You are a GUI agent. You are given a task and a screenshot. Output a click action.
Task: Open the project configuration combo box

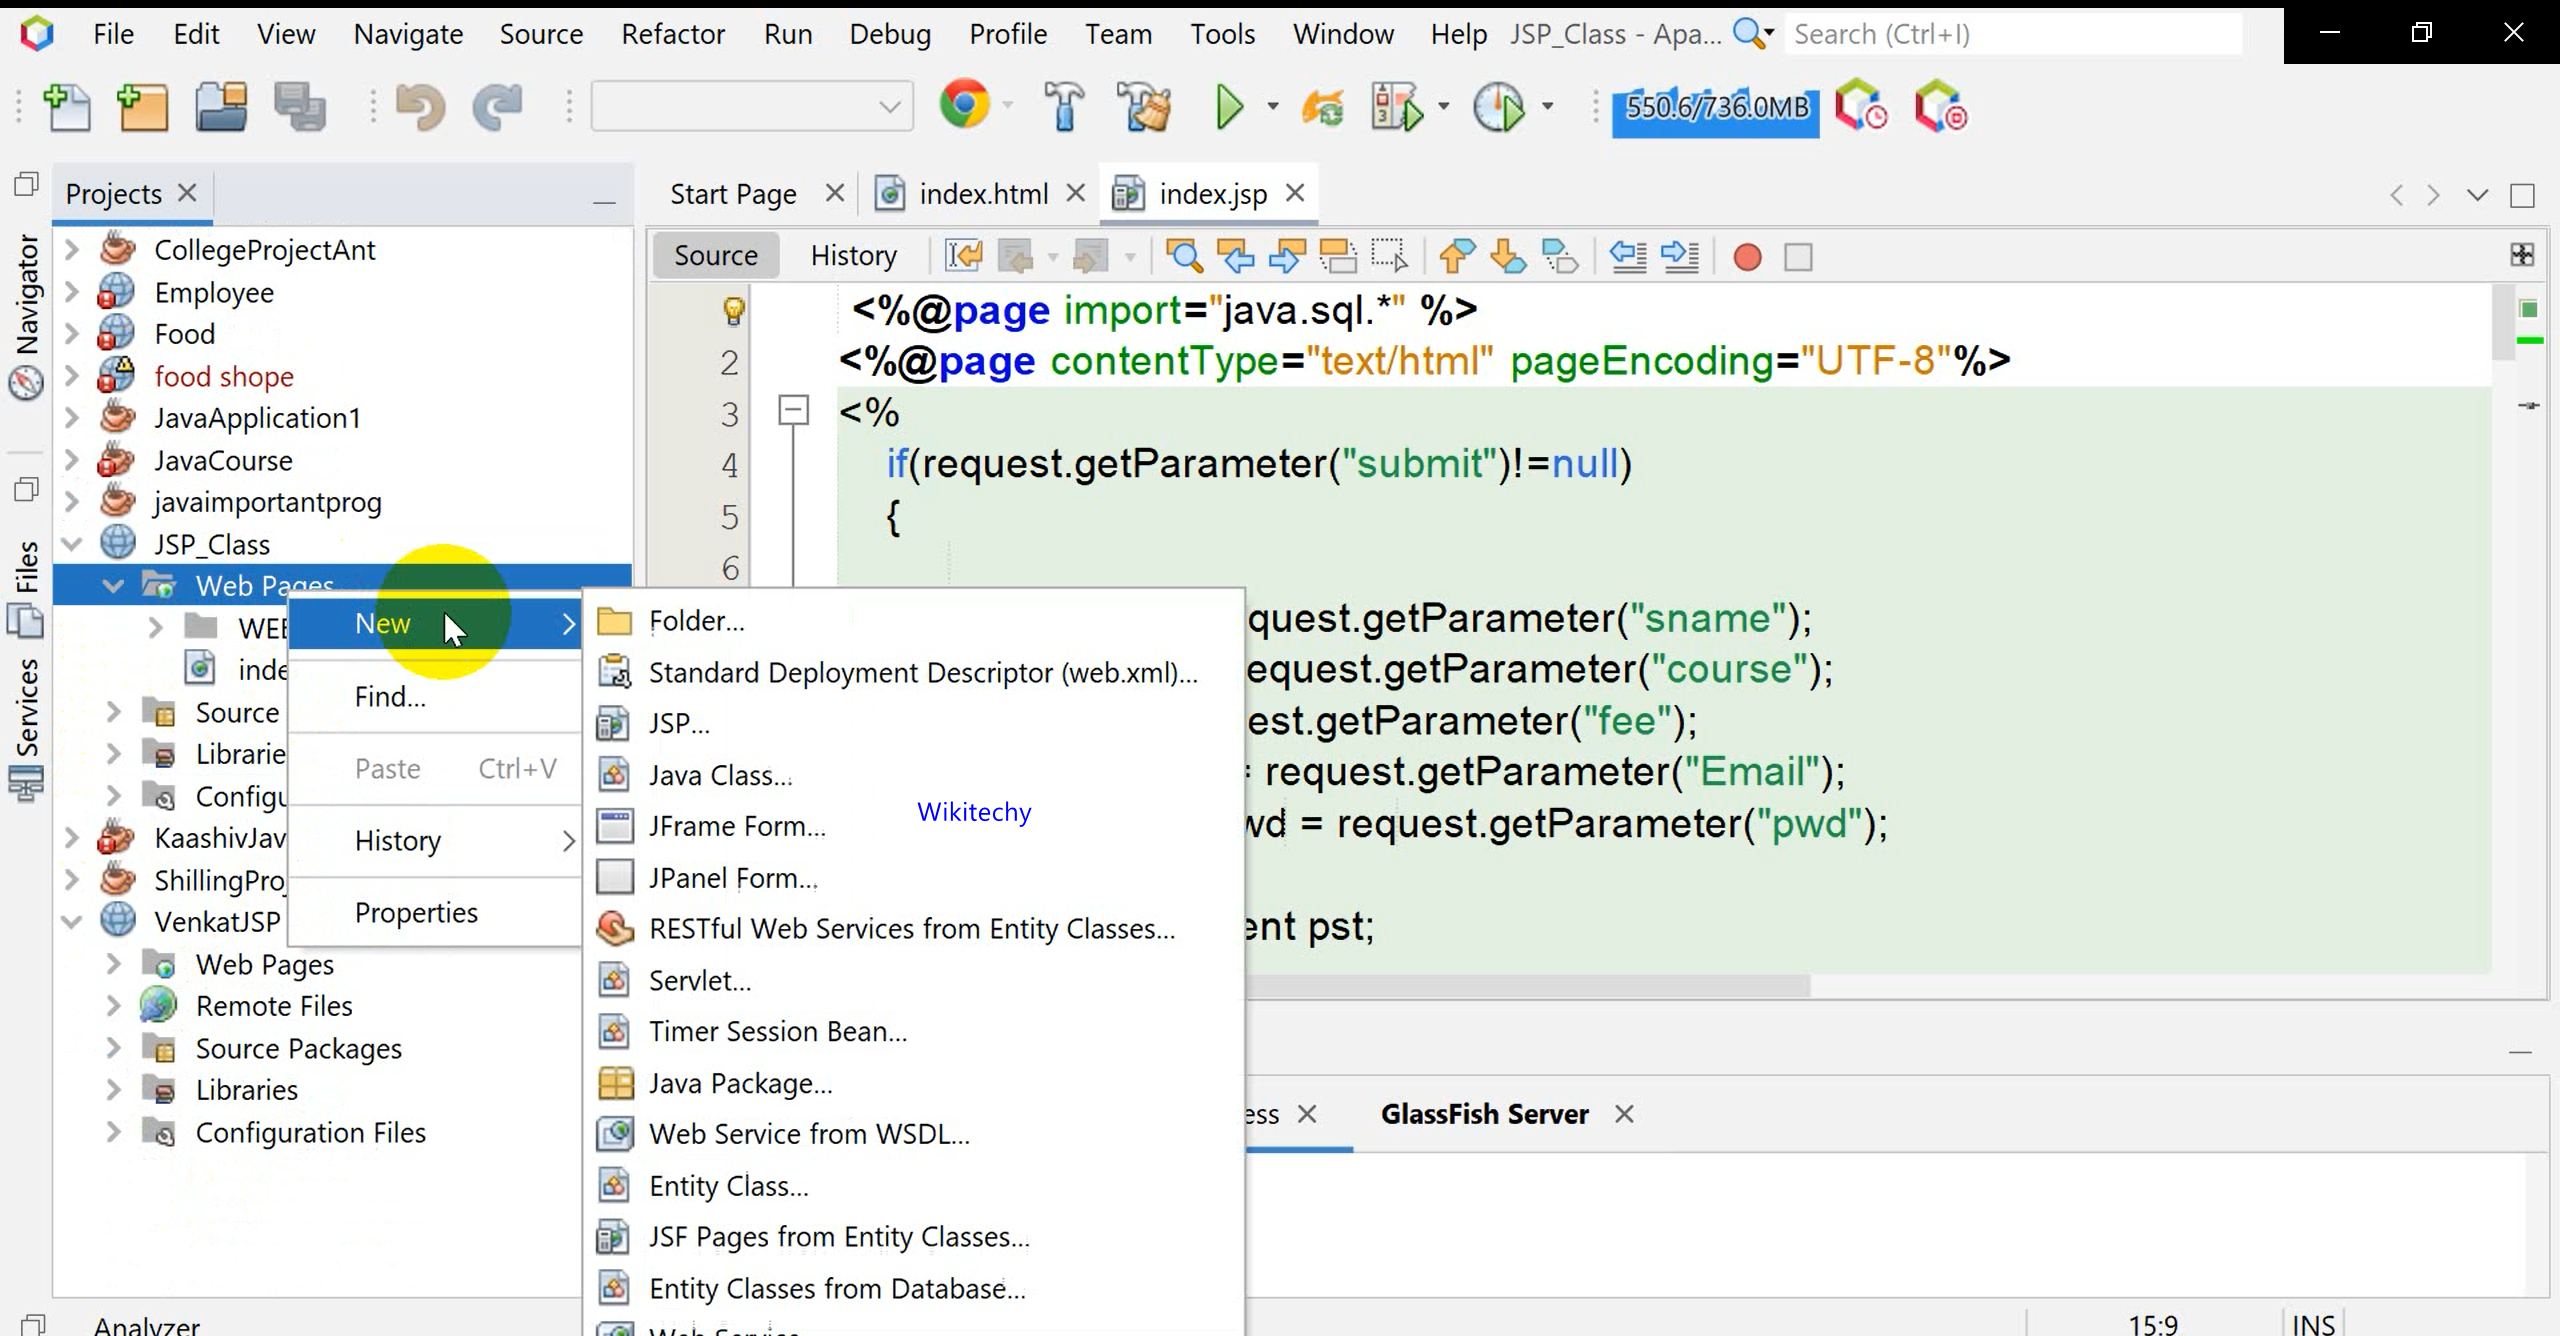(x=752, y=106)
